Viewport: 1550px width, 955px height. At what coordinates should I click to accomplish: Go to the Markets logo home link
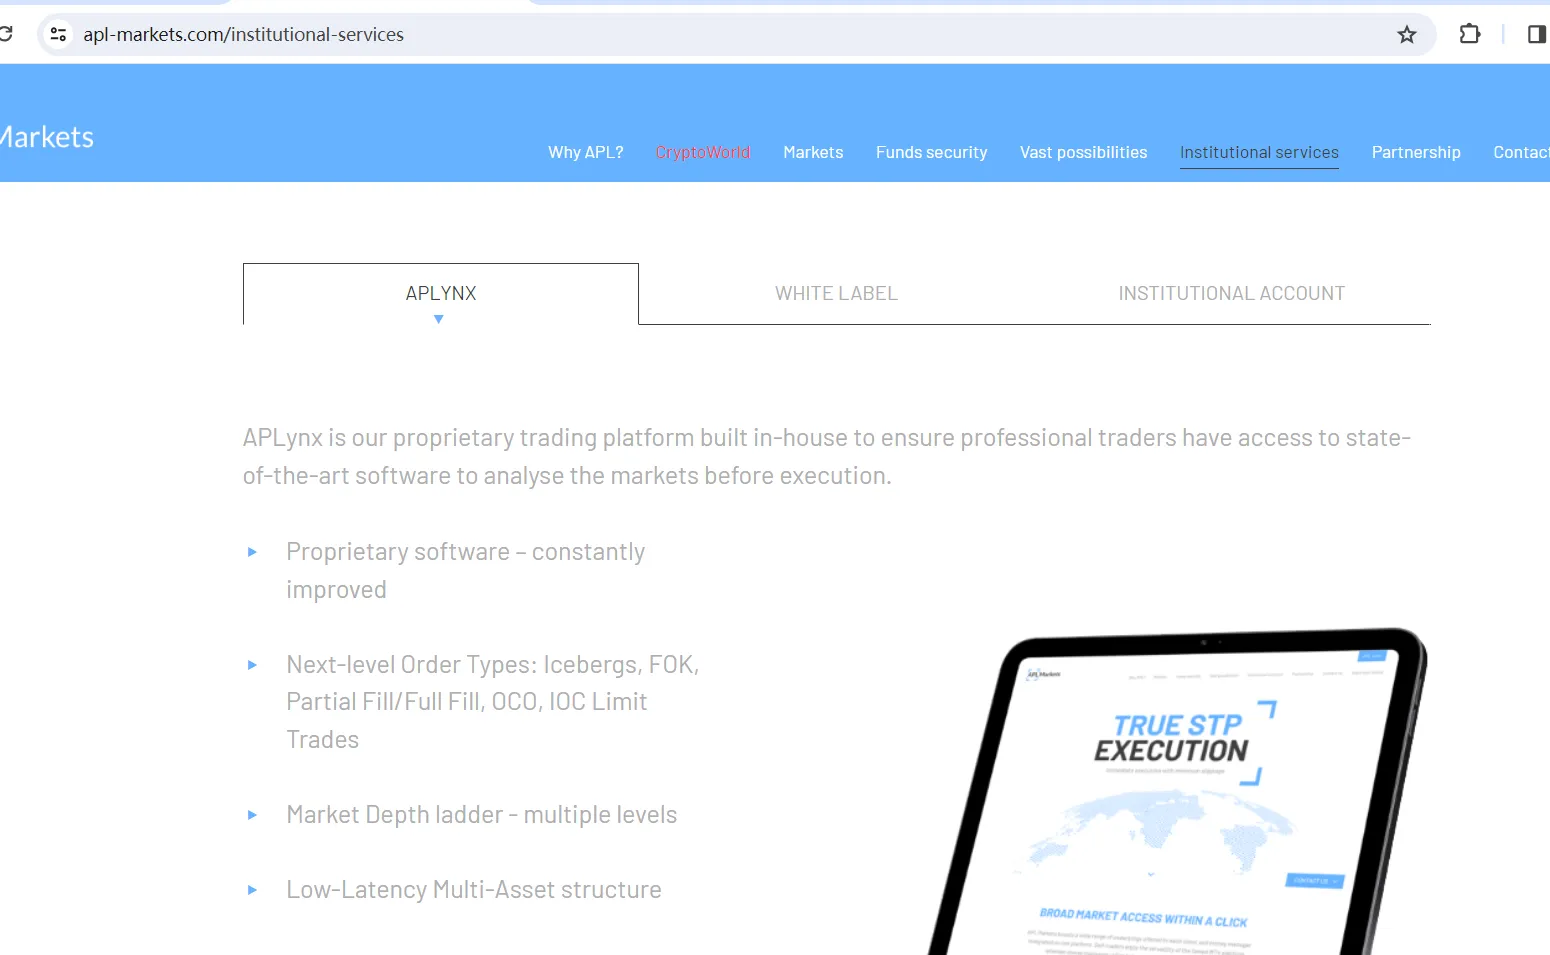(x=47, y=137)
